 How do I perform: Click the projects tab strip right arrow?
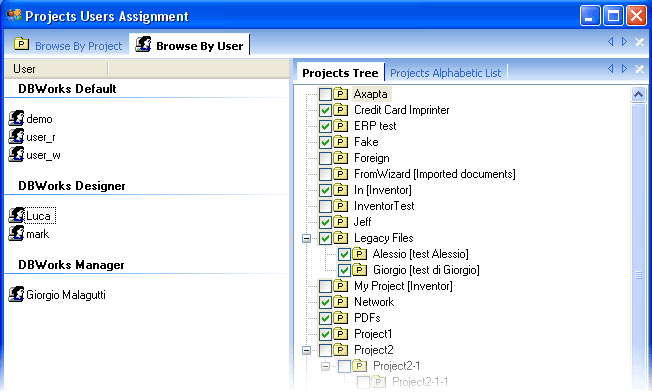coord(625,69)
